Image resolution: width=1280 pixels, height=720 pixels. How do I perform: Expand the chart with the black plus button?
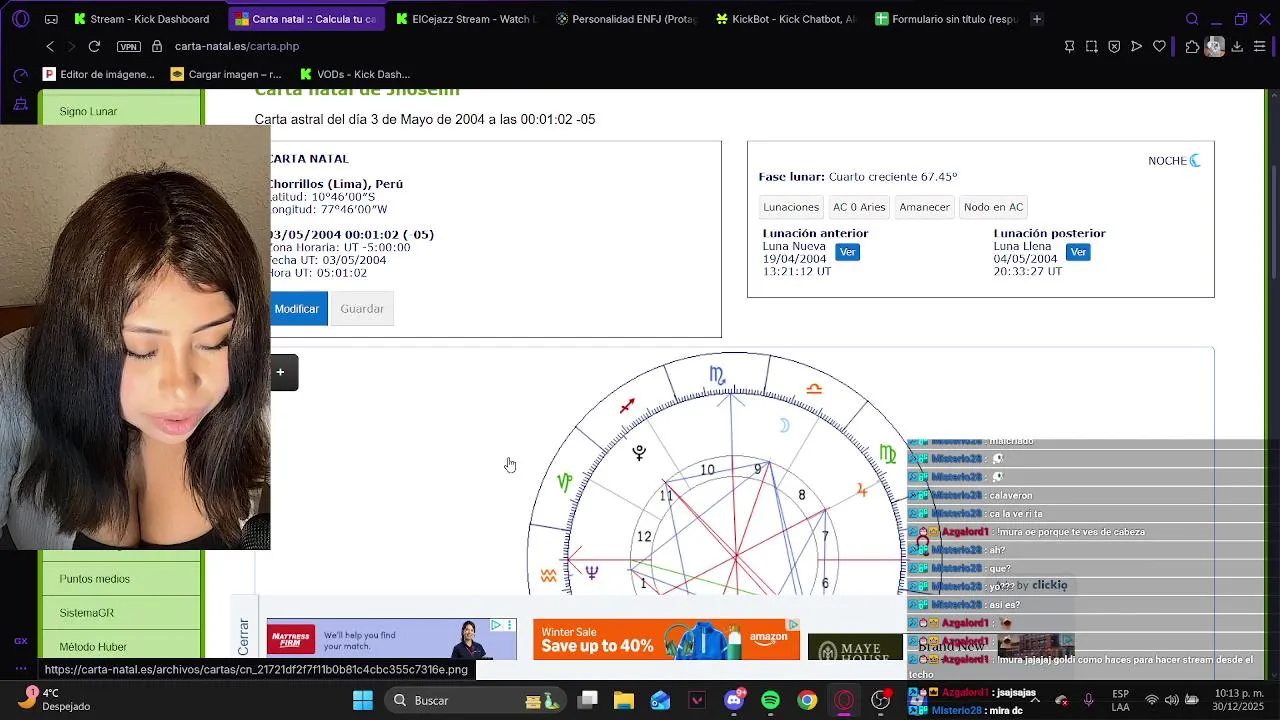[281, 373]
